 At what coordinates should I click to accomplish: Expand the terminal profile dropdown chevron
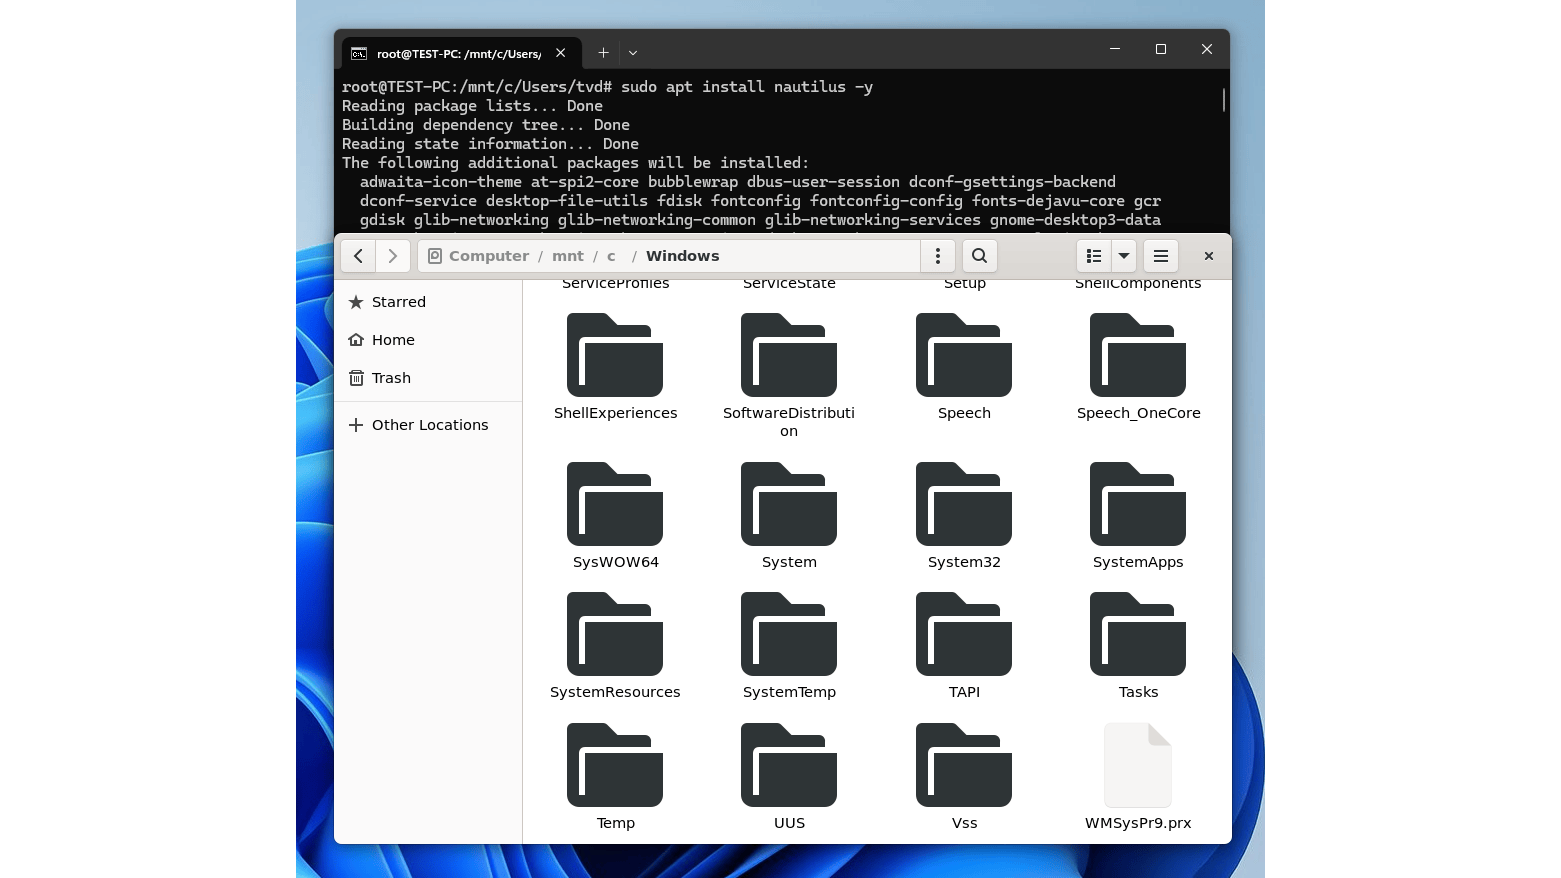[x=633, y=53]
